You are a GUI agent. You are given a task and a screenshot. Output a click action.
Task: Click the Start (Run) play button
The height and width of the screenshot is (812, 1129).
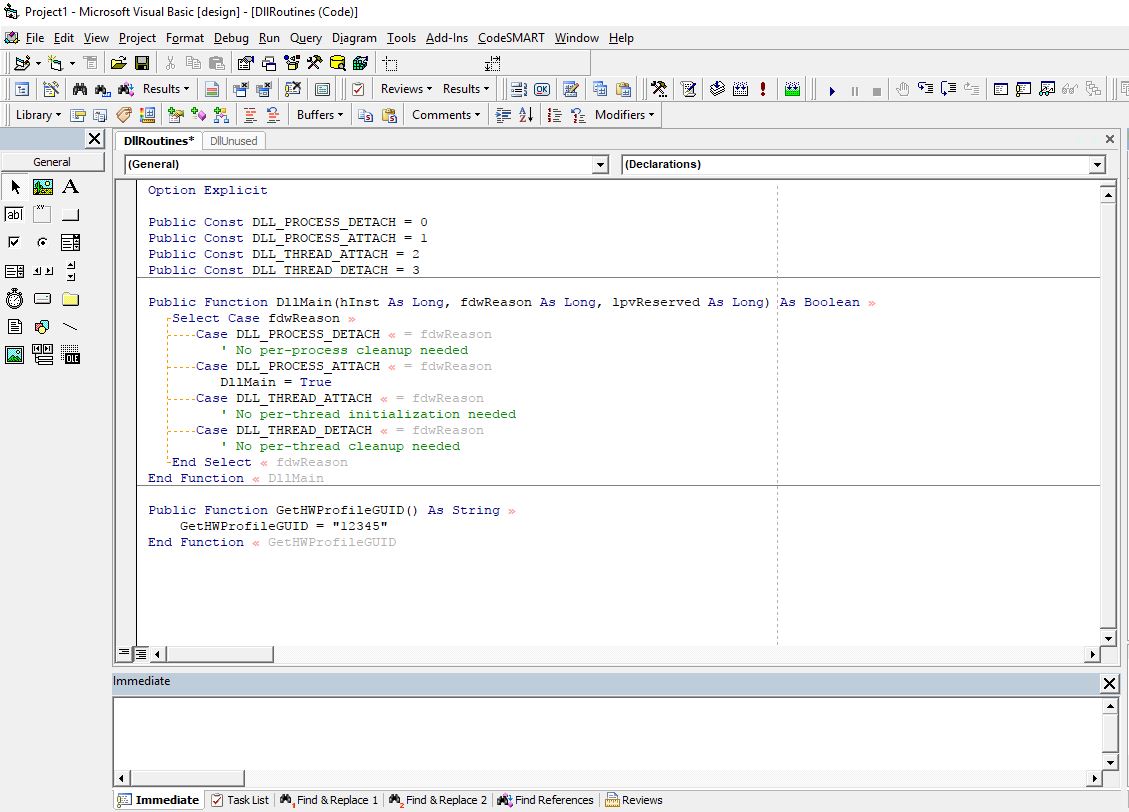pyautogui.click(x=832, y=90)
